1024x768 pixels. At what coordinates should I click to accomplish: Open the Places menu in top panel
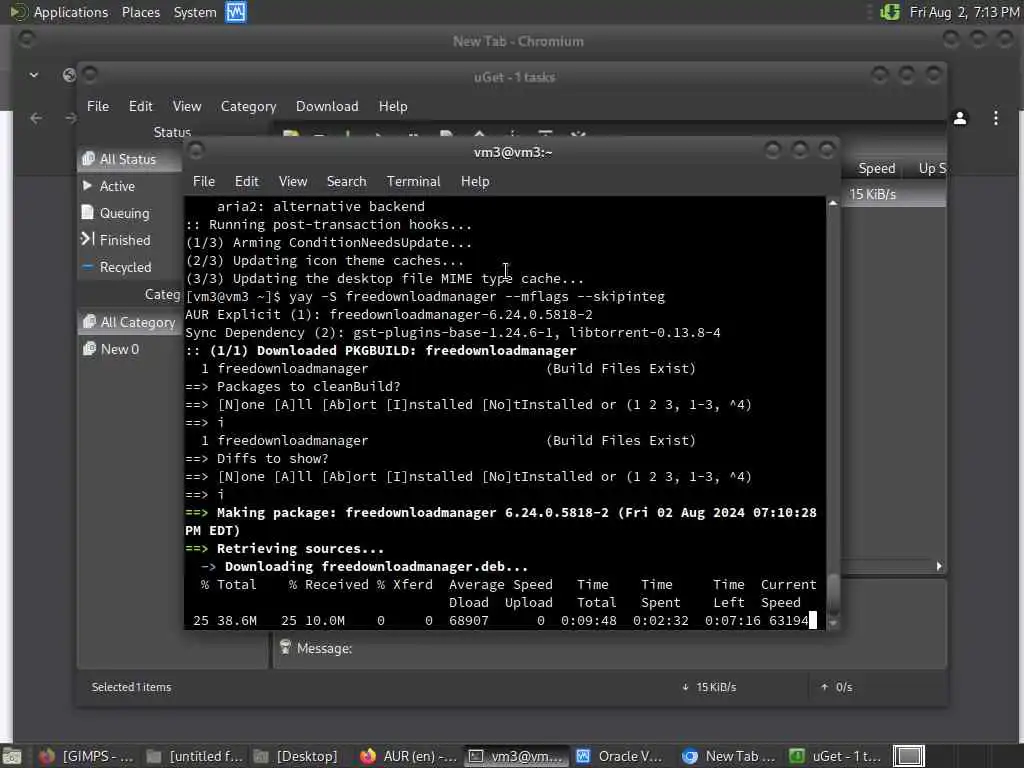pos(140,12)
